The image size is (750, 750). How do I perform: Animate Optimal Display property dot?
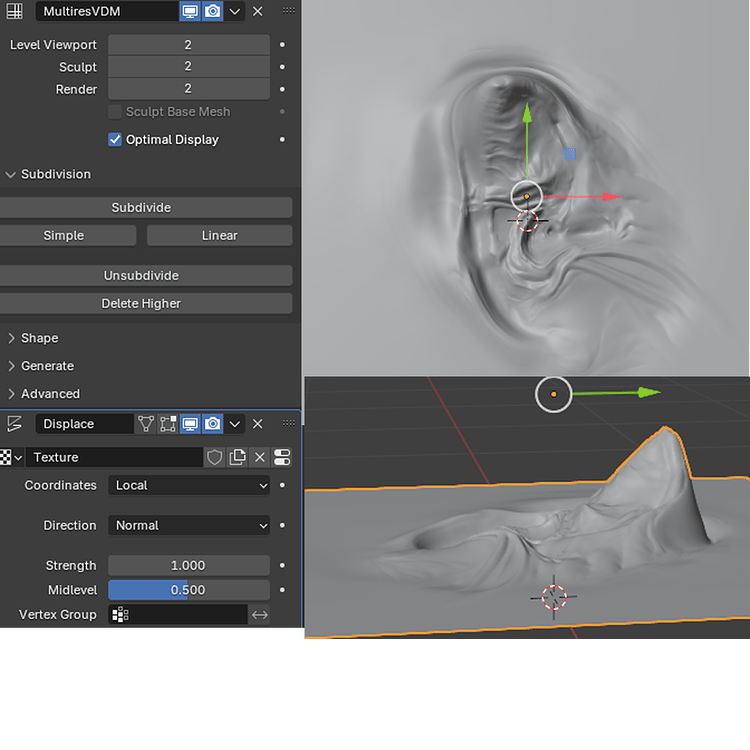(x=282, y=140)
